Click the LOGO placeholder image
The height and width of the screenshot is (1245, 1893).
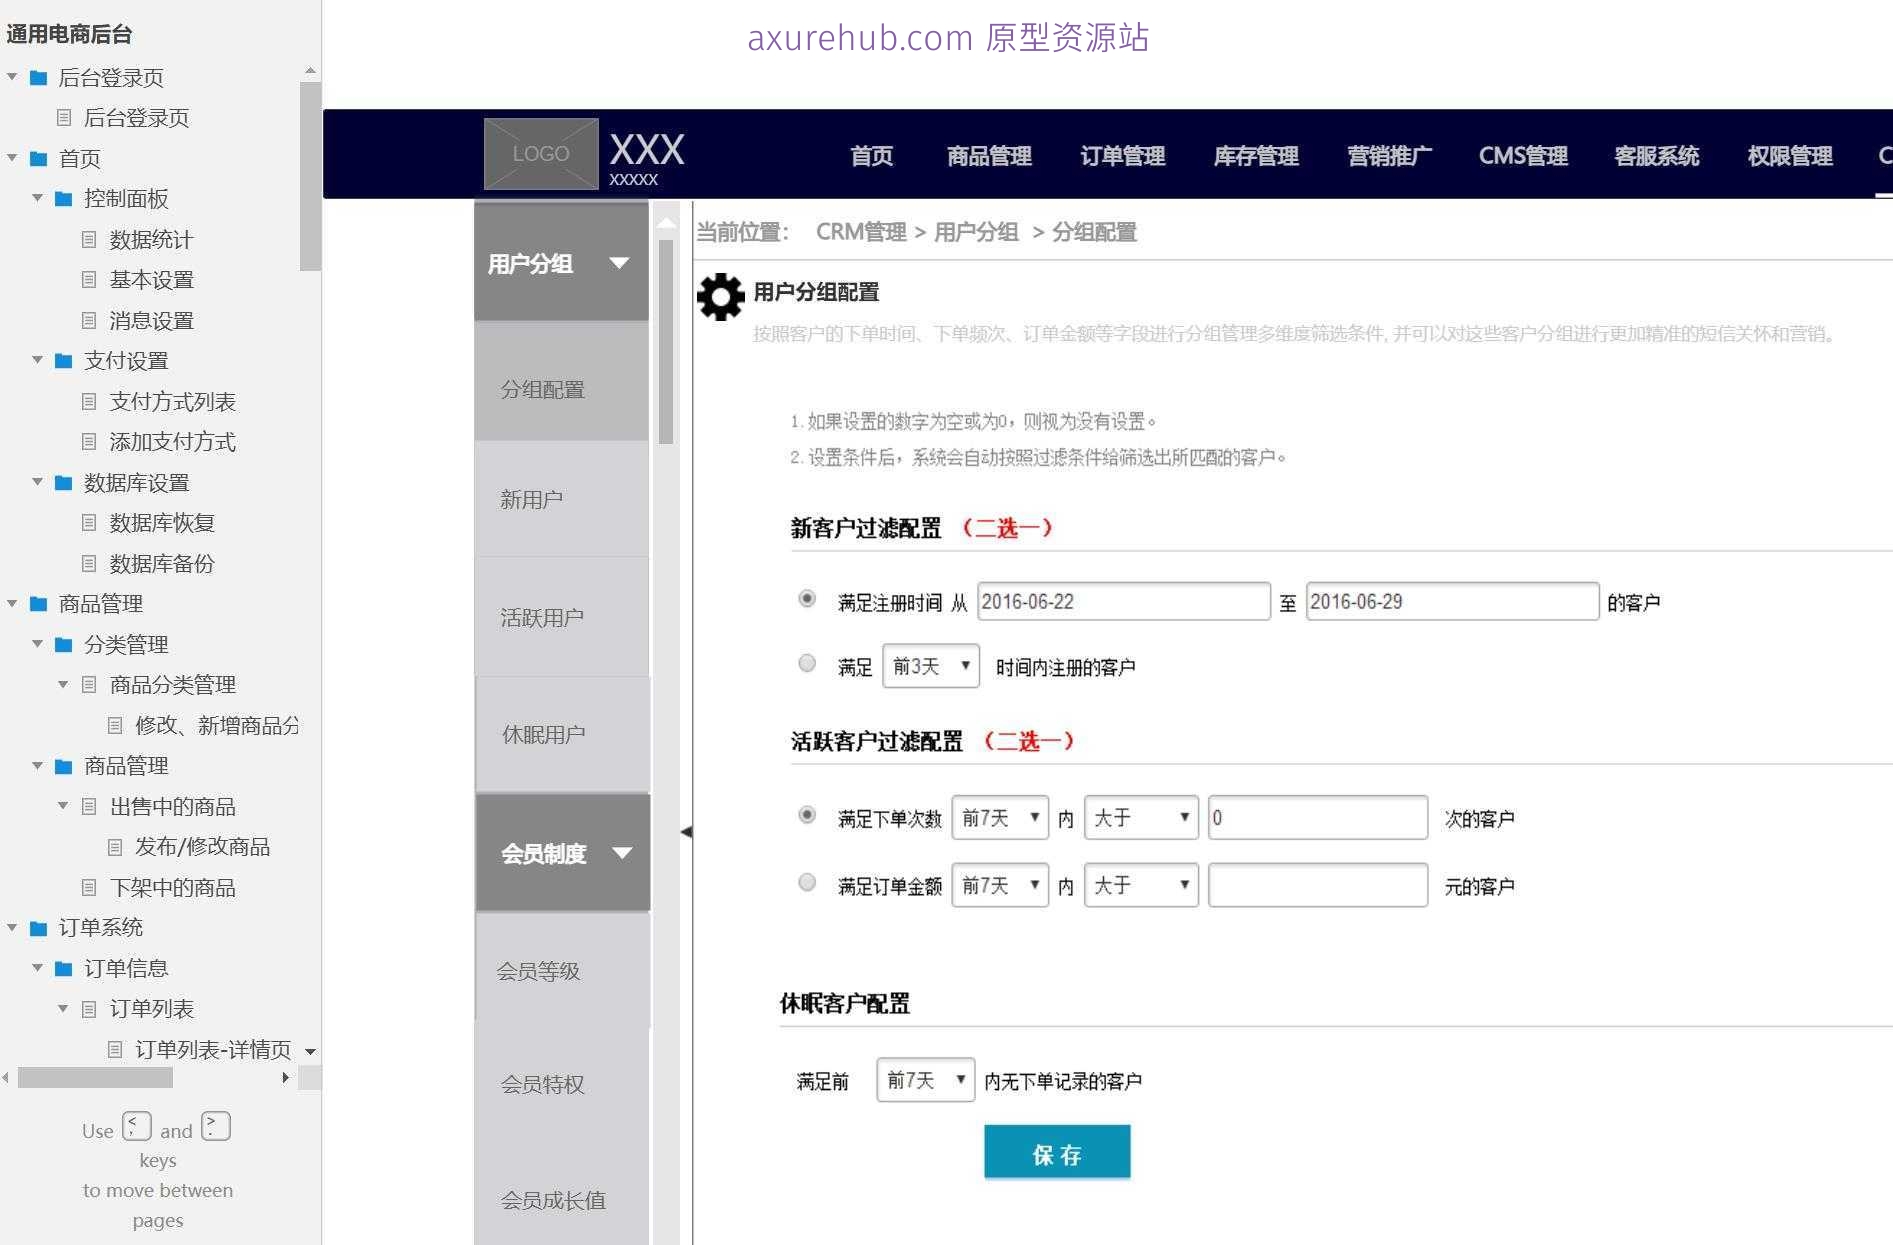(540, 153)
